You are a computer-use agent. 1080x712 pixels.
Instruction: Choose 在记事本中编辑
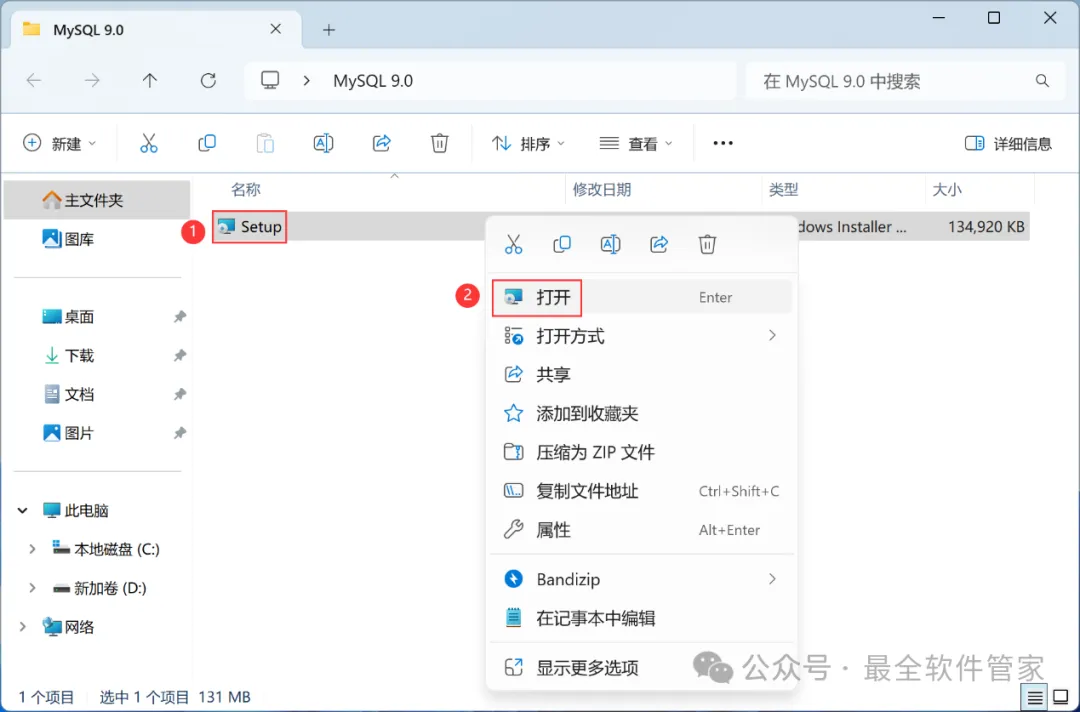pyautogui.click(x=642, y=618)
